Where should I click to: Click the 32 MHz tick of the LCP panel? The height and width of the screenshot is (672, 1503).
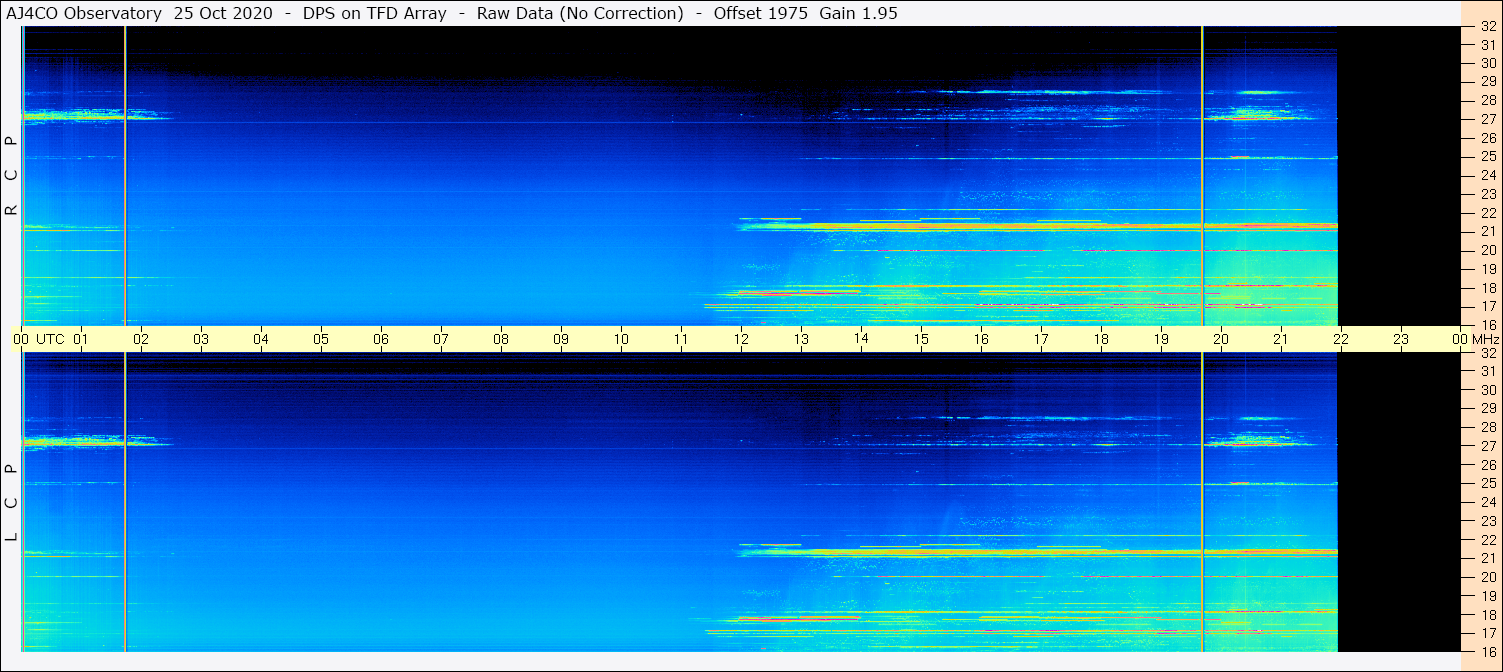click(1487, 353)
